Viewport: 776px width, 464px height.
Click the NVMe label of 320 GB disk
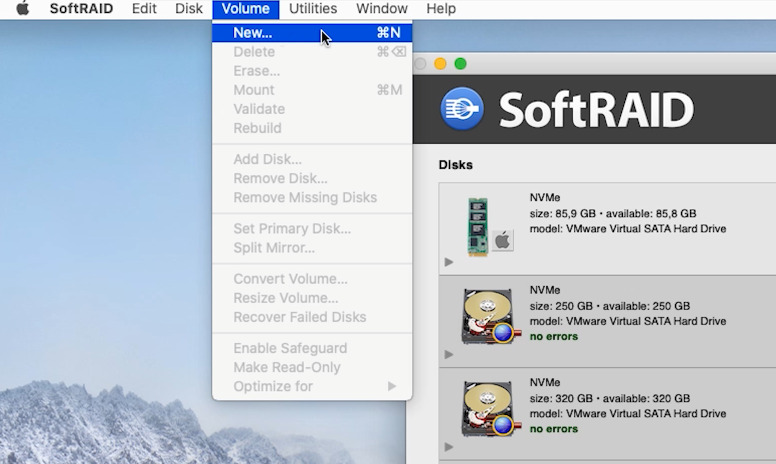click(x=545, y=382)
